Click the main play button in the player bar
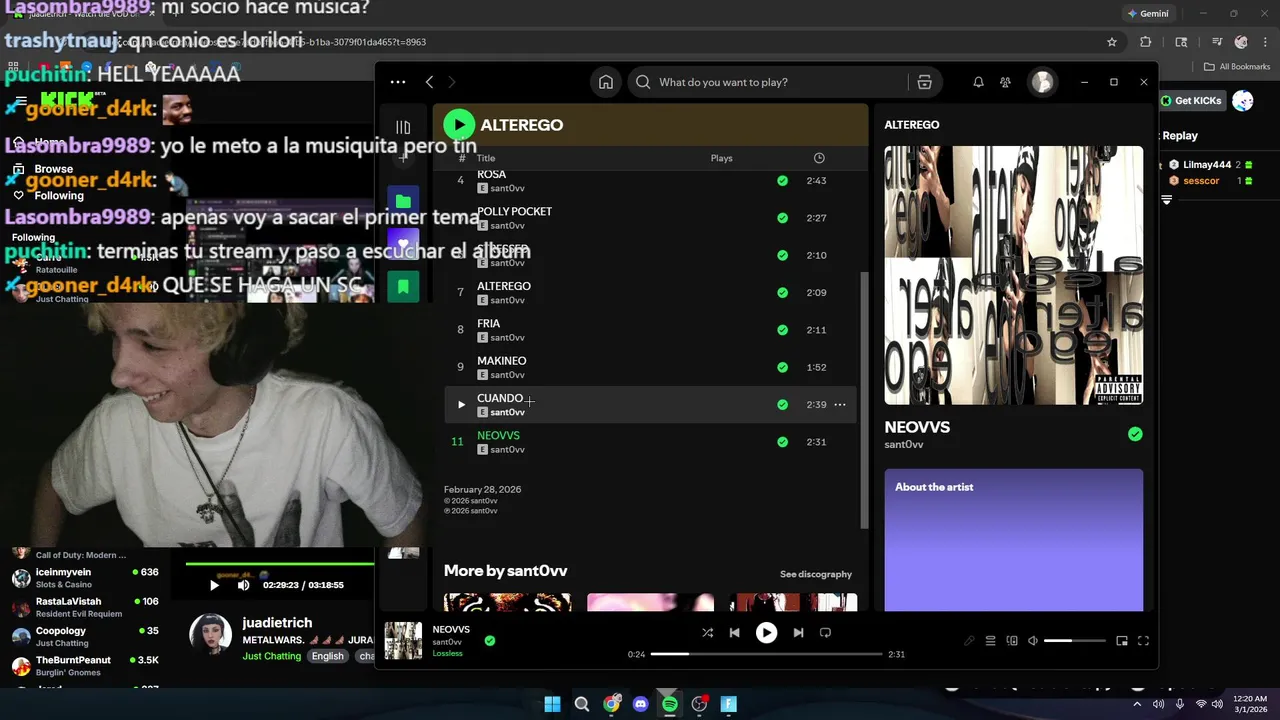This screenshot has width=1280, height=720. click(x=766, y=633)
